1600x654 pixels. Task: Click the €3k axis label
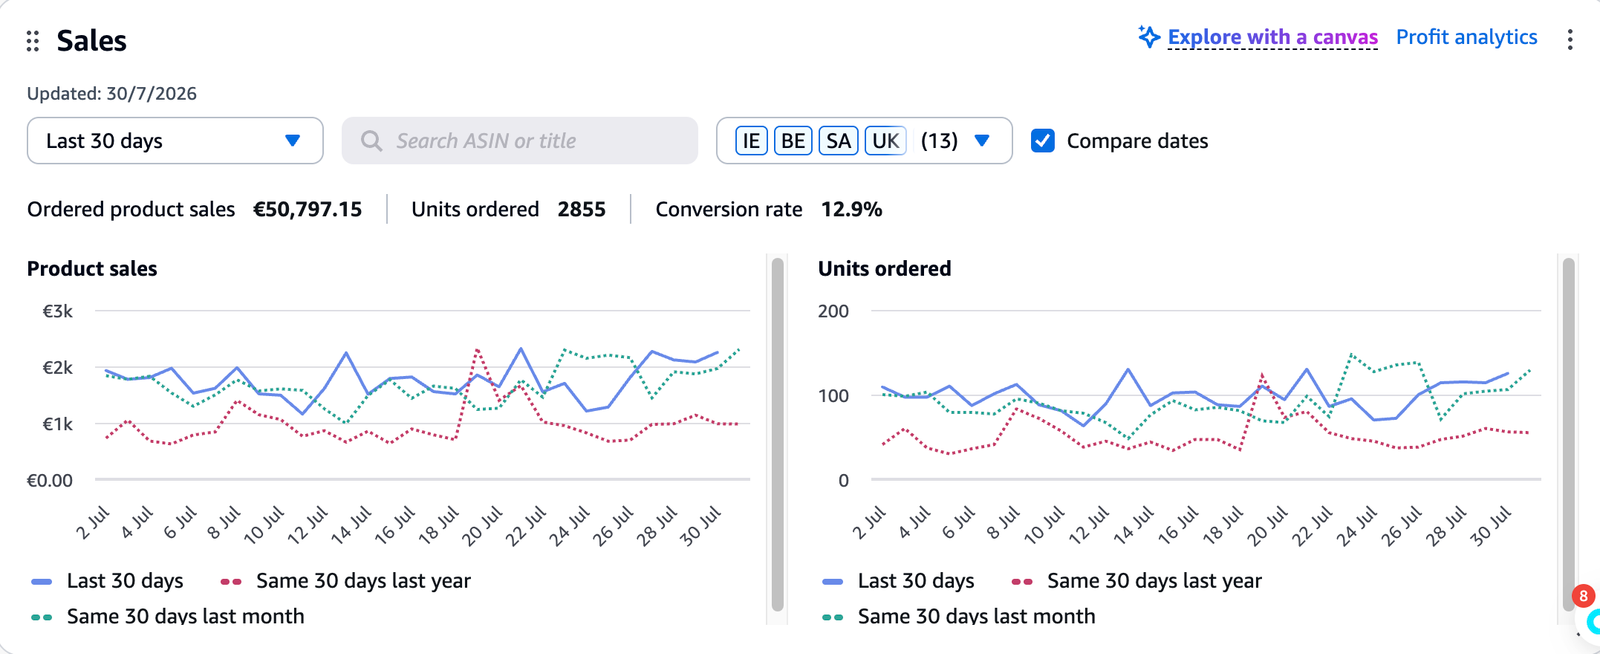[57, 311]
